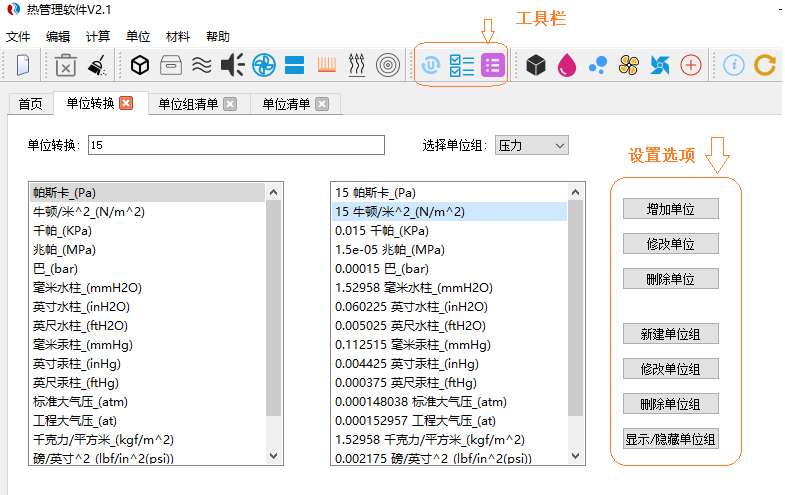Click the new document icon
The width and height of the screenshot is (785, 495).
pos(23,65)
